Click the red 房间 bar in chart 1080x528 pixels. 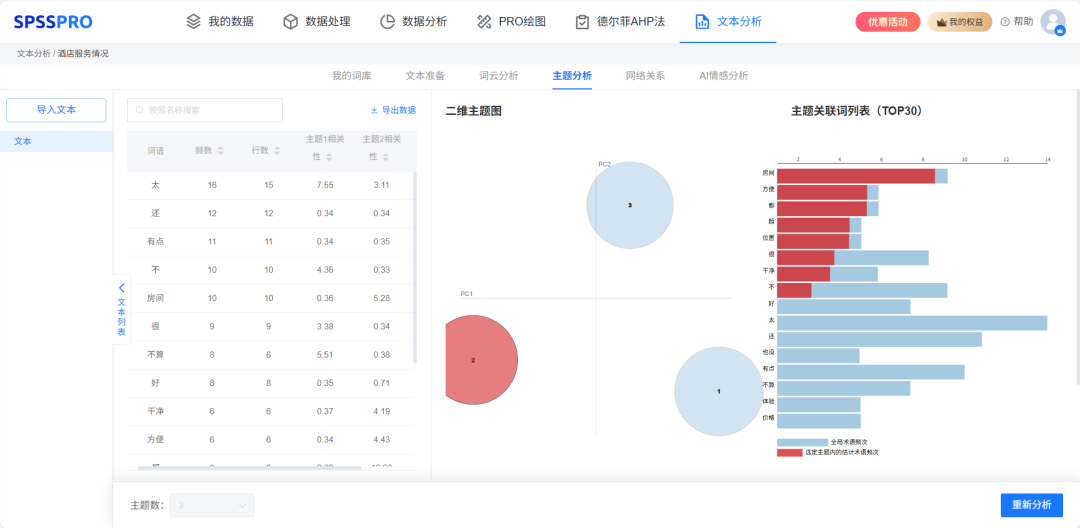pyautogui.click(x=855, y=176)
